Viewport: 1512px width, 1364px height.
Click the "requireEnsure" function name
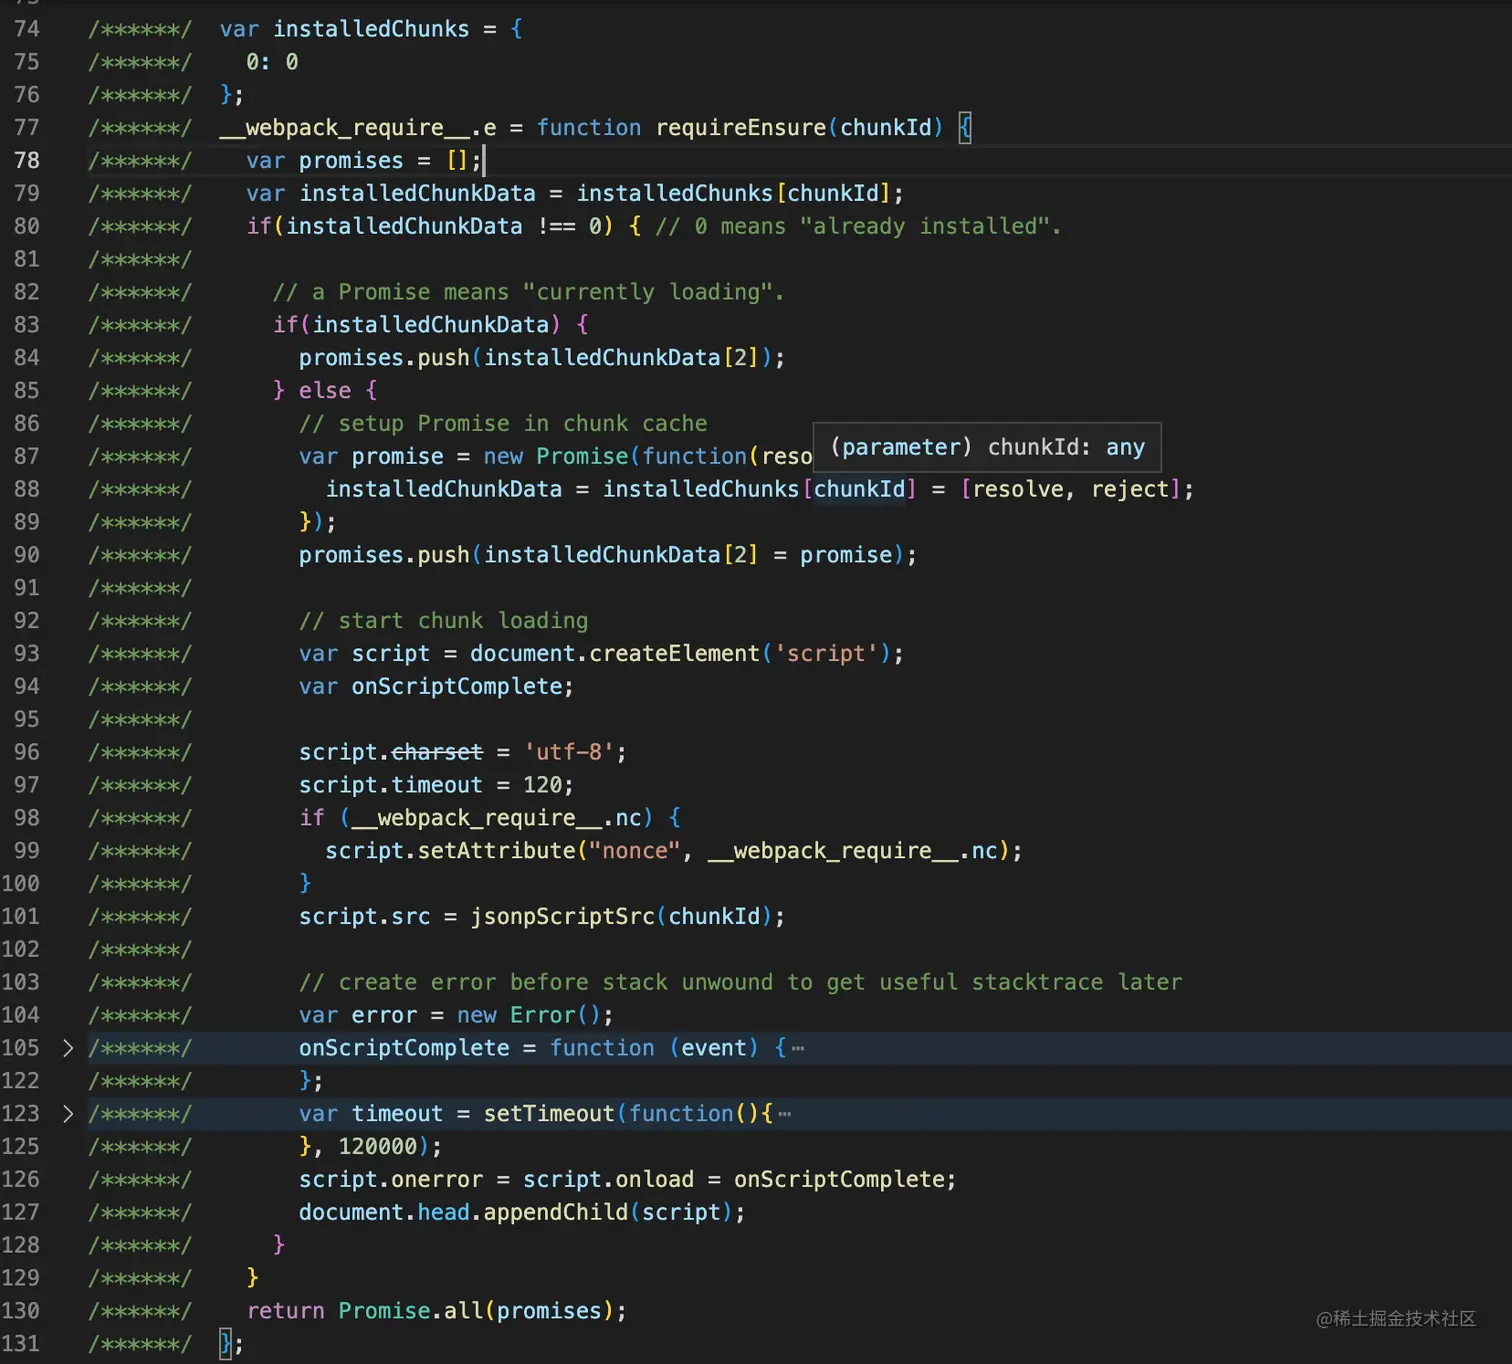pos(741,128)
